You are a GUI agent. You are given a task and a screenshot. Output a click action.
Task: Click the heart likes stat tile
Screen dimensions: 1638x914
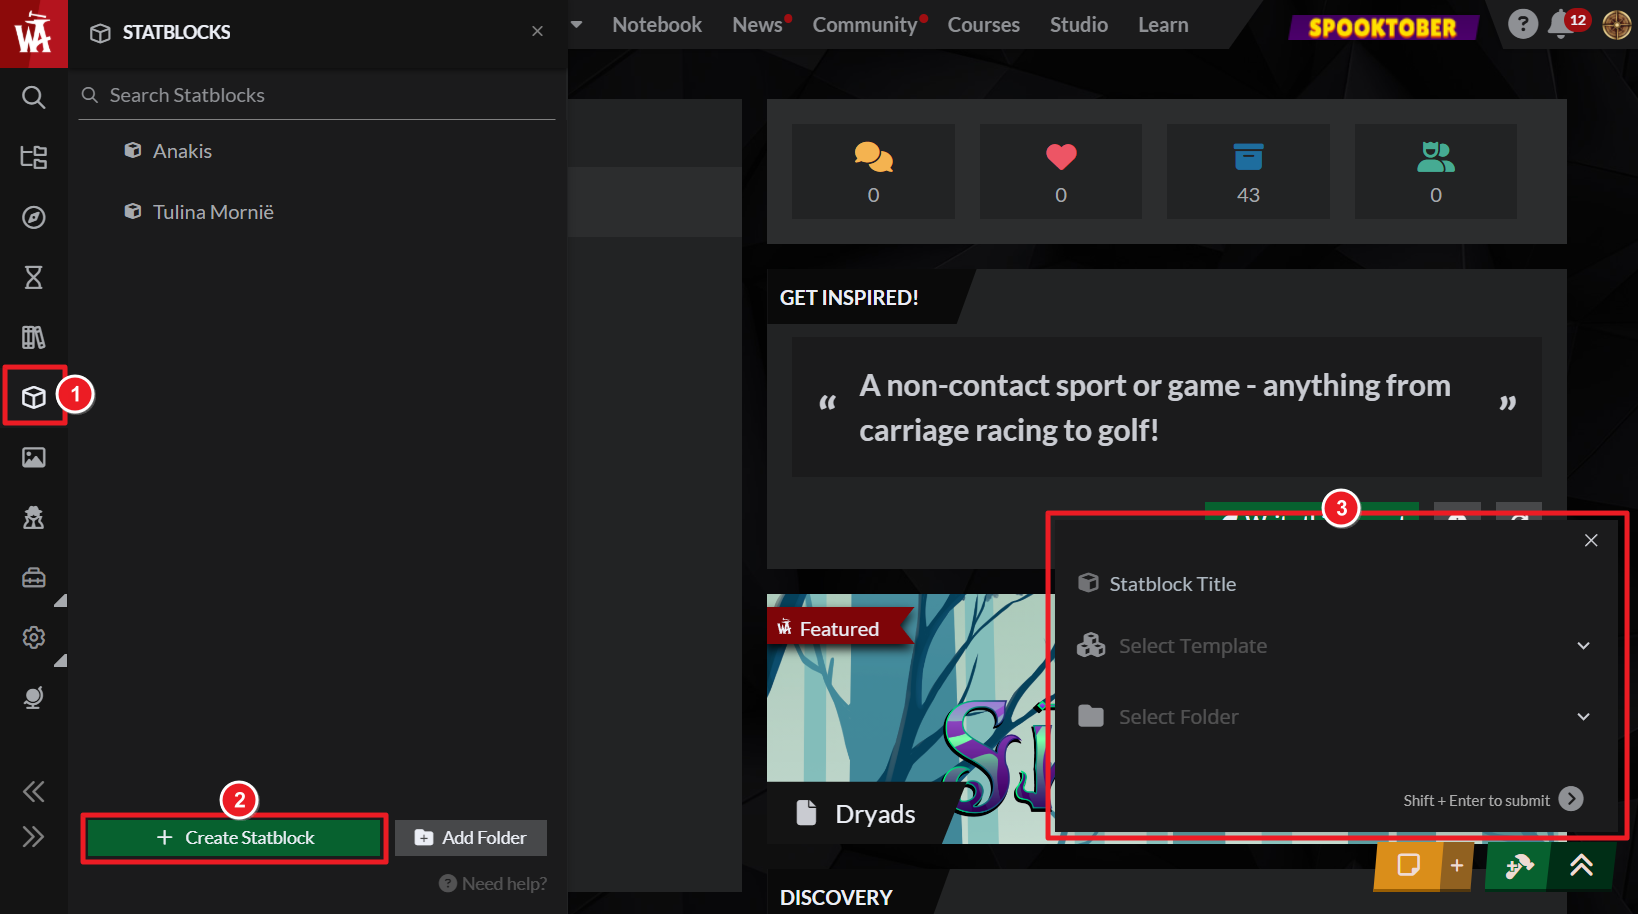(x=1061, y=171)
